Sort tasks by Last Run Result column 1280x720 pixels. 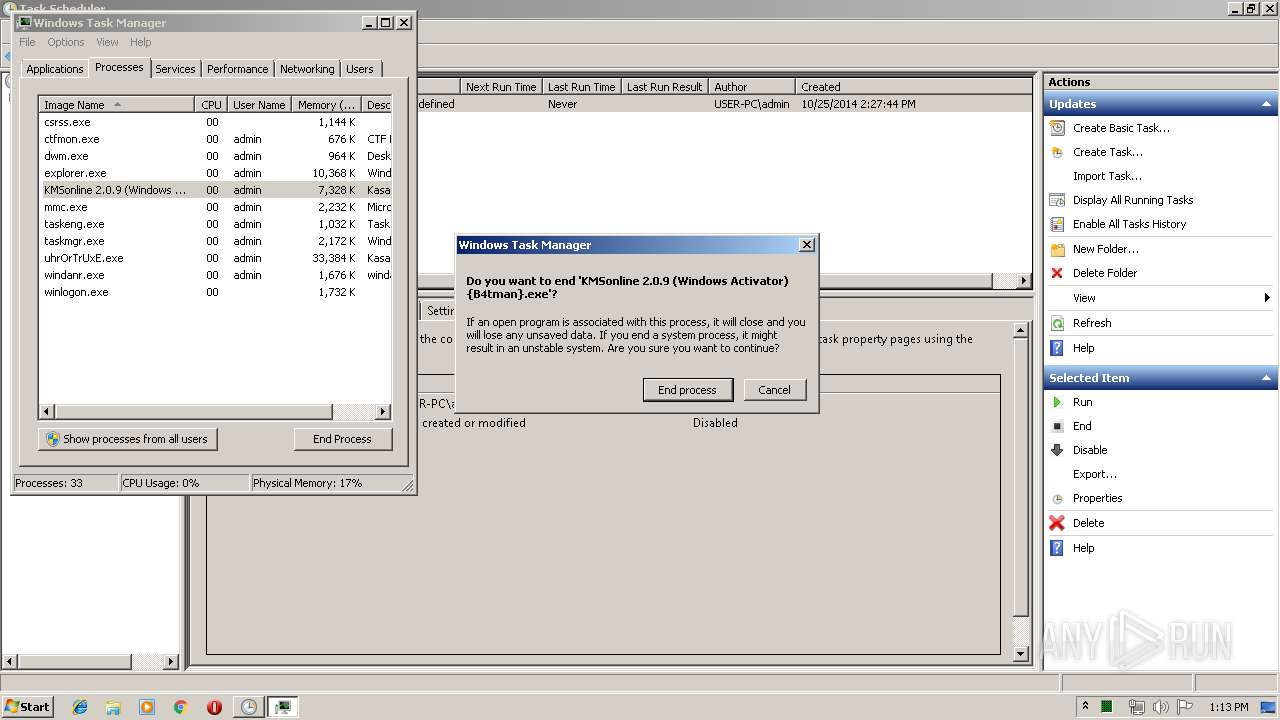tap(665, 87)
